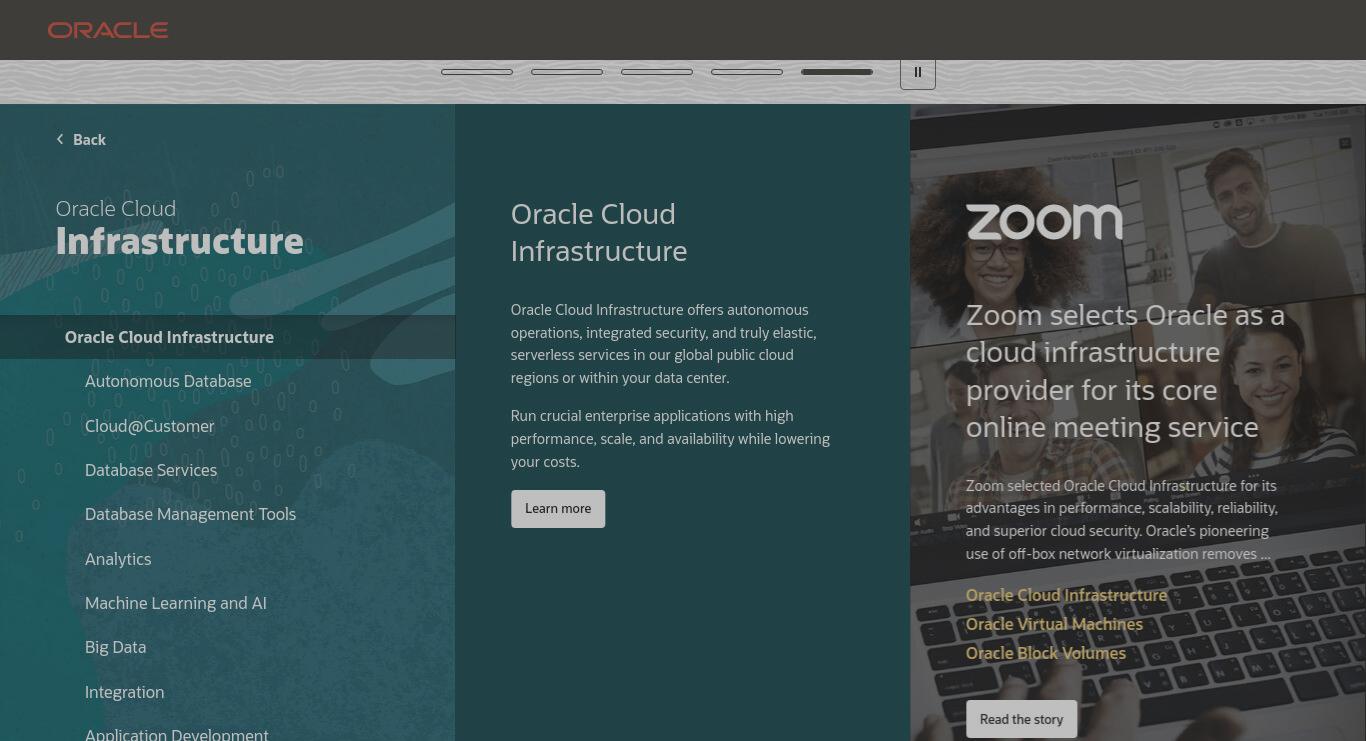Open Application Development menu entry
This screenshot has height=741, width=1366.
pyautogui.click(x=177, y=734)
